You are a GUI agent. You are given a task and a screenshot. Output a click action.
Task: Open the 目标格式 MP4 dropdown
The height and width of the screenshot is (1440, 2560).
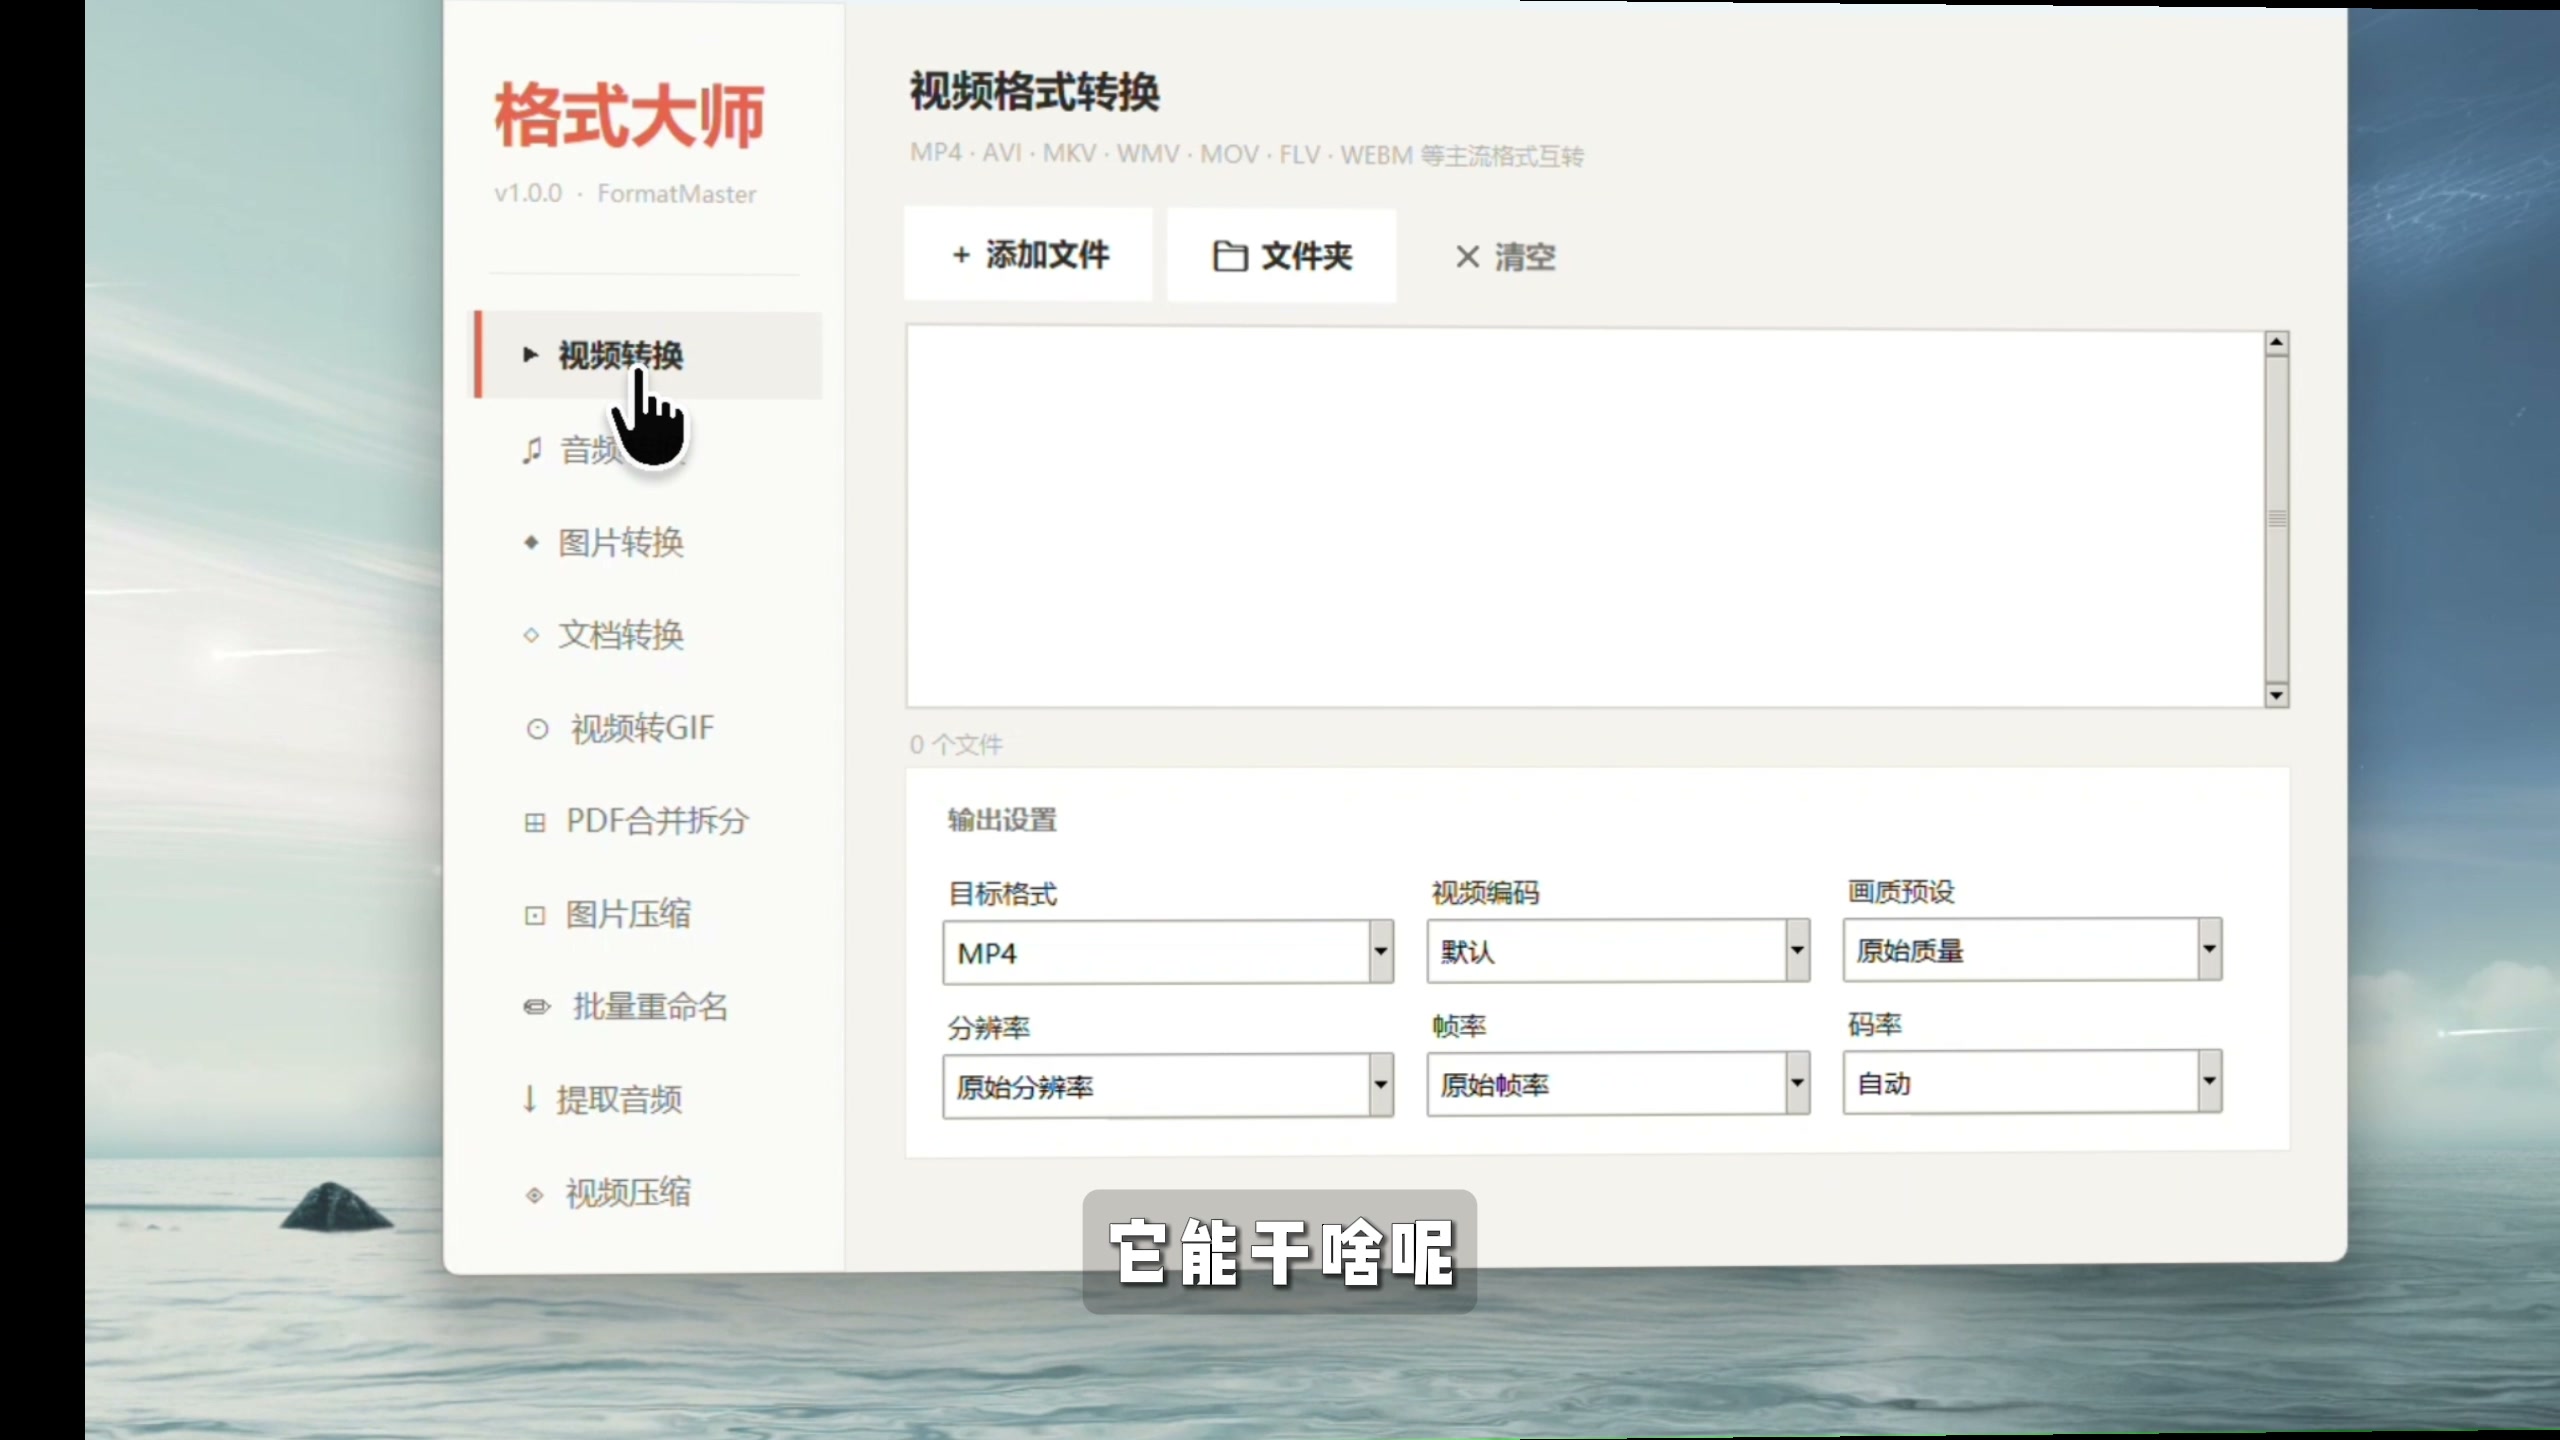(x=1168, y=953)
